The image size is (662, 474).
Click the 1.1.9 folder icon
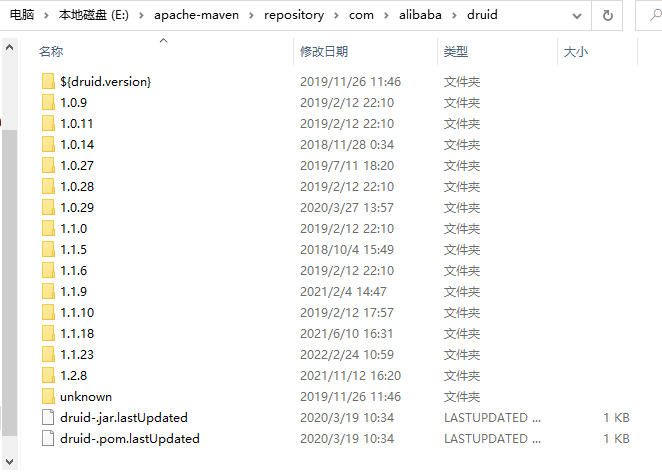(x=48, y=292)
